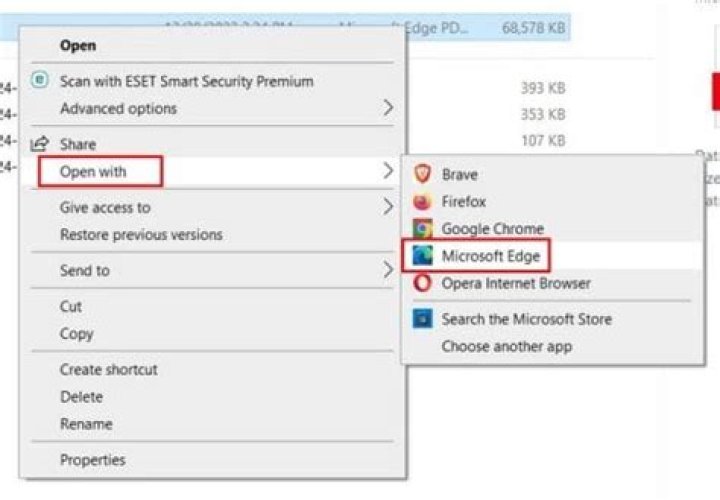Click the ESET Smart Security scan icon
720x500 pixels.
pos(40,81)
